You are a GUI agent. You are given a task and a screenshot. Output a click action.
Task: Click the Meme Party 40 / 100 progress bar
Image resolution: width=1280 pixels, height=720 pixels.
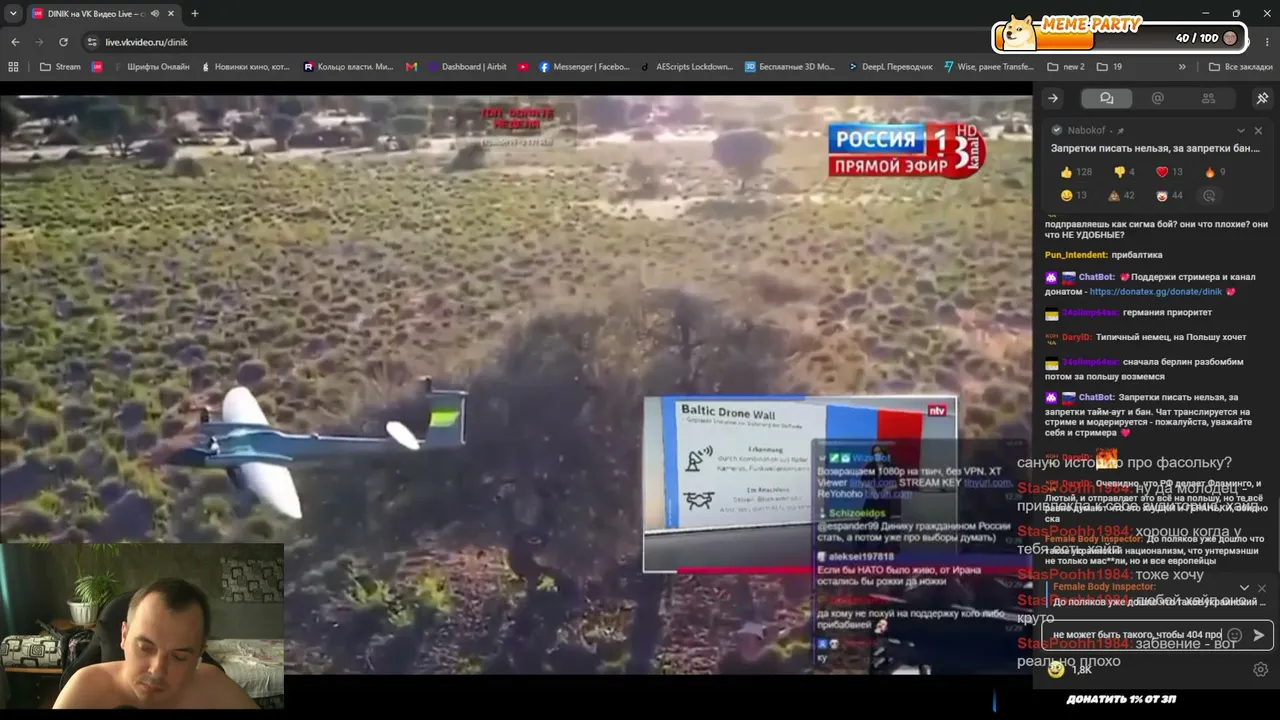(1120, 38)
